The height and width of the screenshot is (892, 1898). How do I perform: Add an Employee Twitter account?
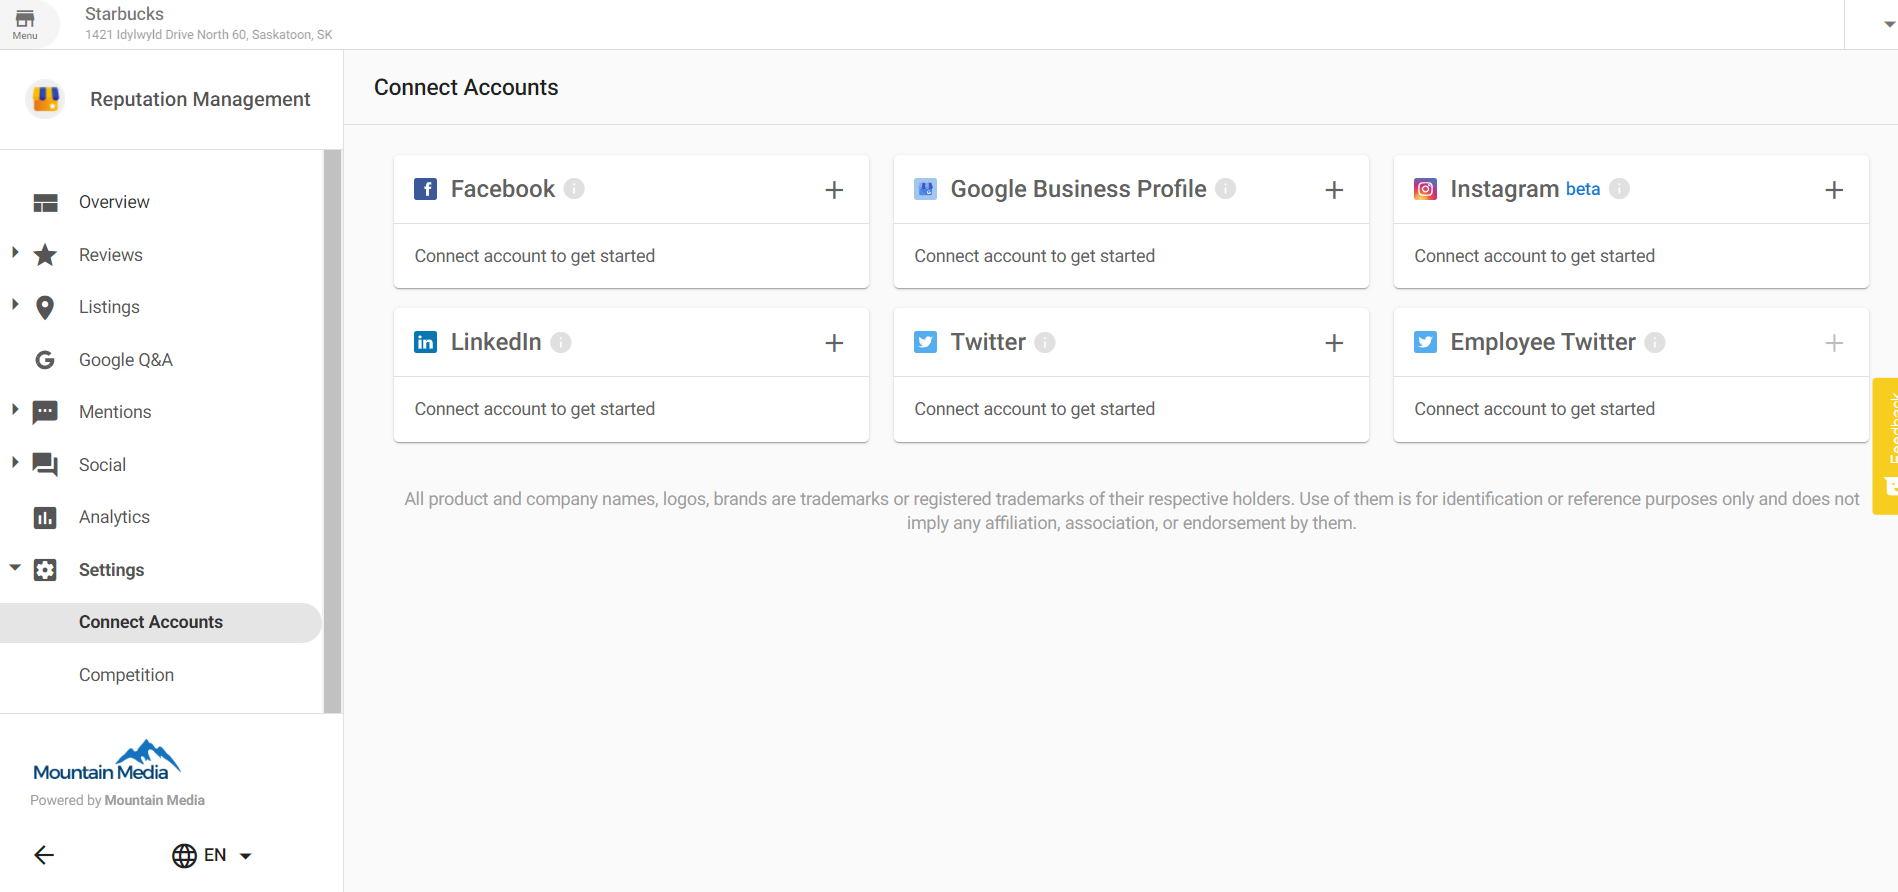pyautogui.click(x=1834, y=343)
